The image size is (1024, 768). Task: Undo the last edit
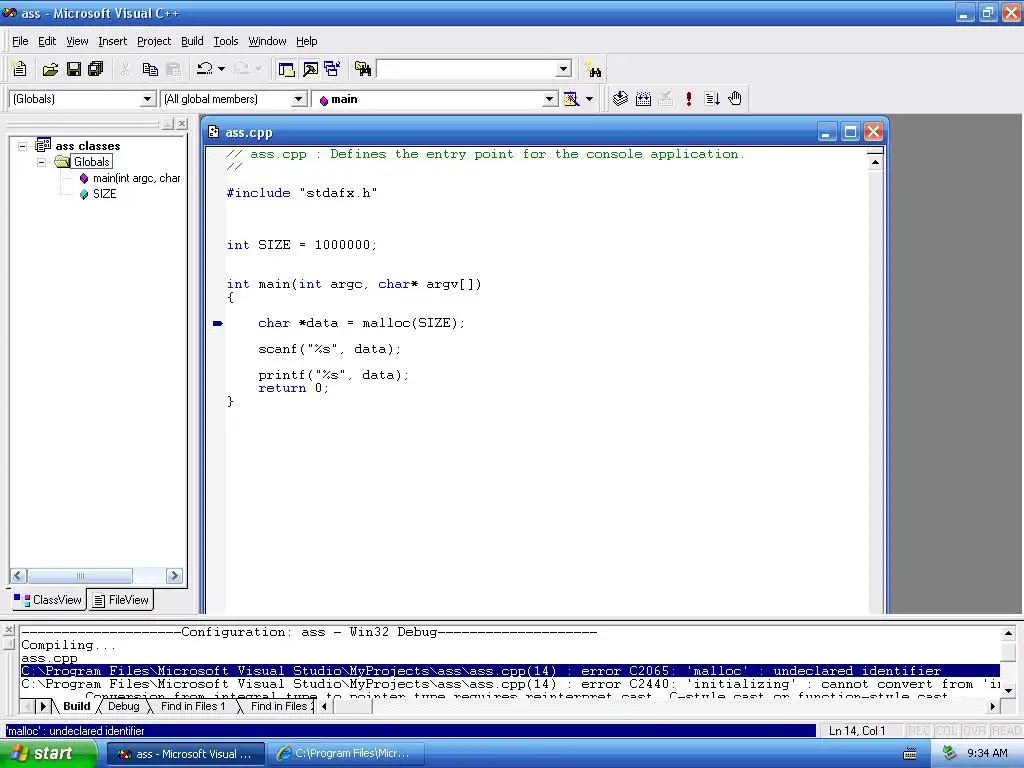coord(205,69)
